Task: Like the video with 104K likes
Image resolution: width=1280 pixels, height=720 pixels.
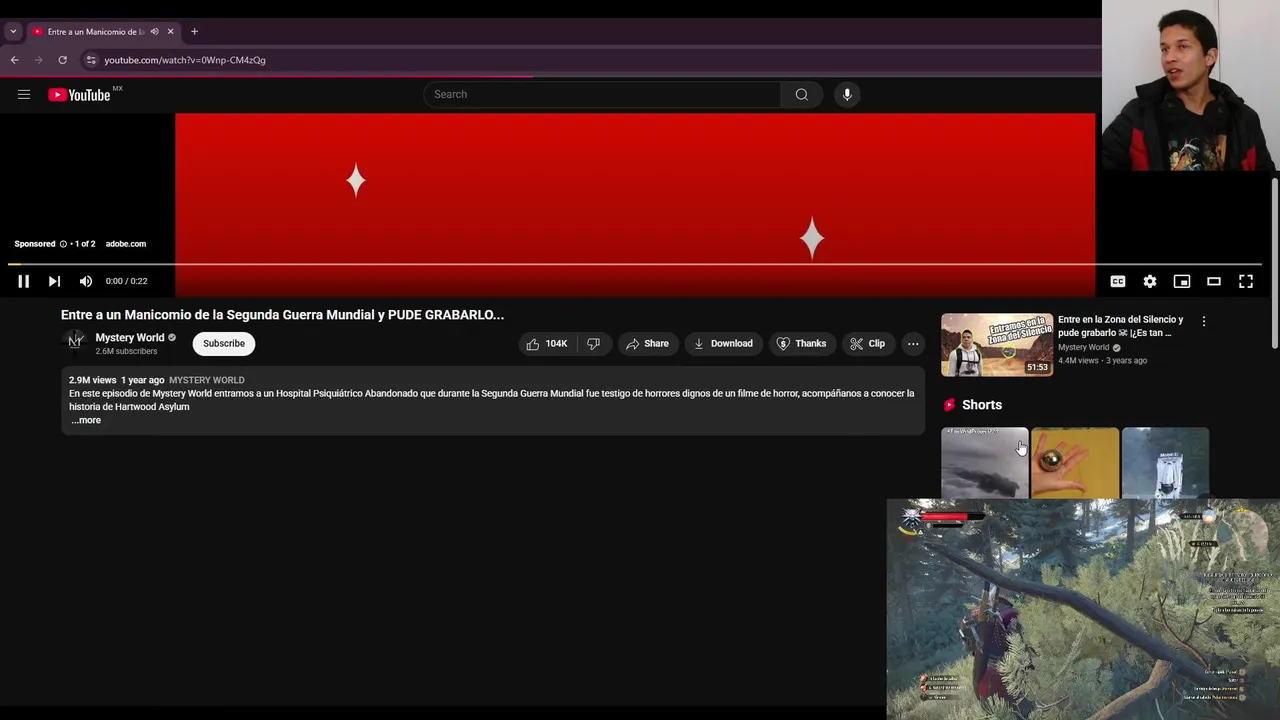Action: pos(546,344)
